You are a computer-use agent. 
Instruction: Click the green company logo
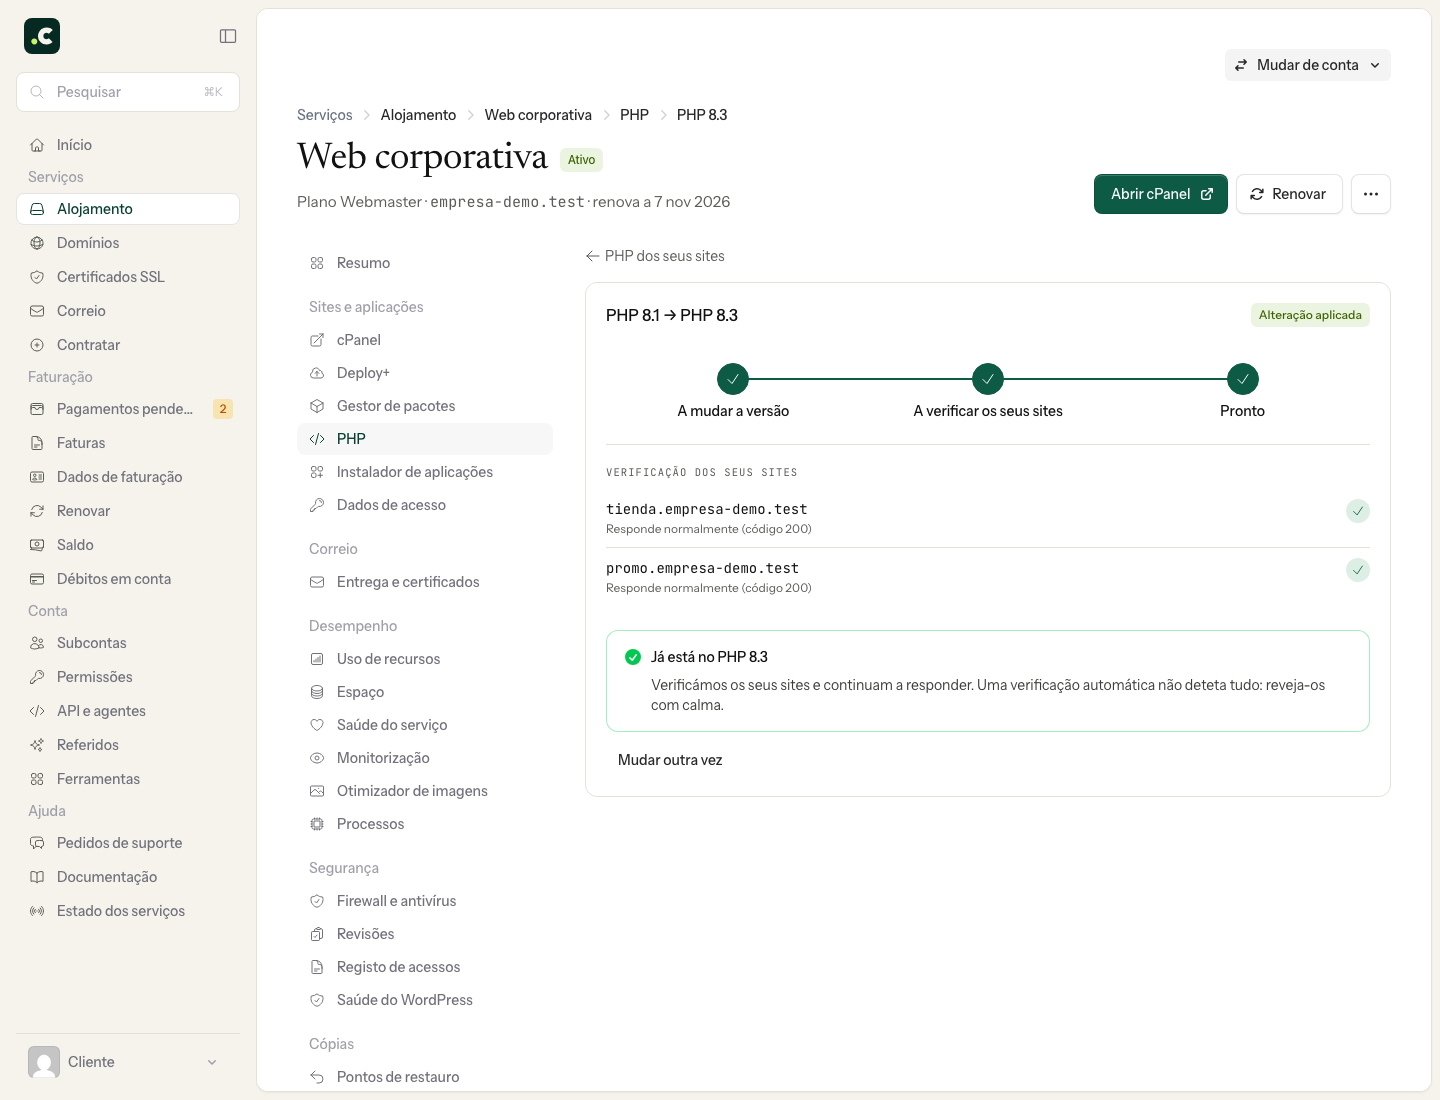coord(42,36)
